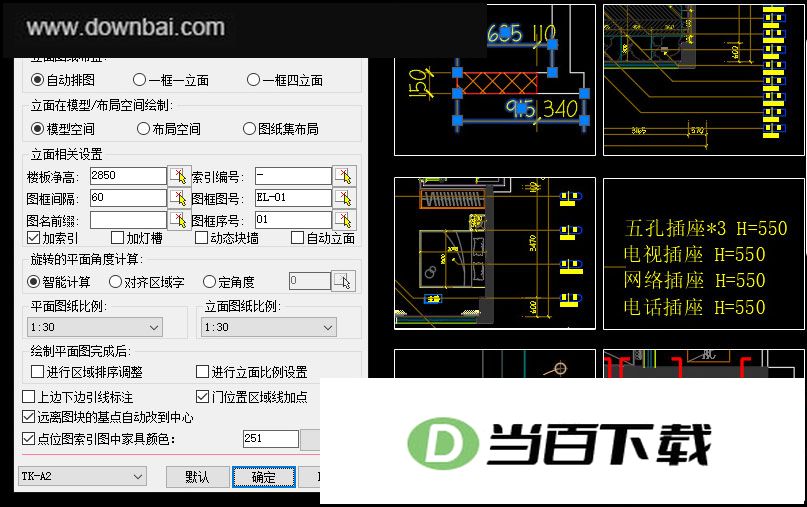
Task: Select the socket legend thumbnail with 五孔插座
Action: 704,254
